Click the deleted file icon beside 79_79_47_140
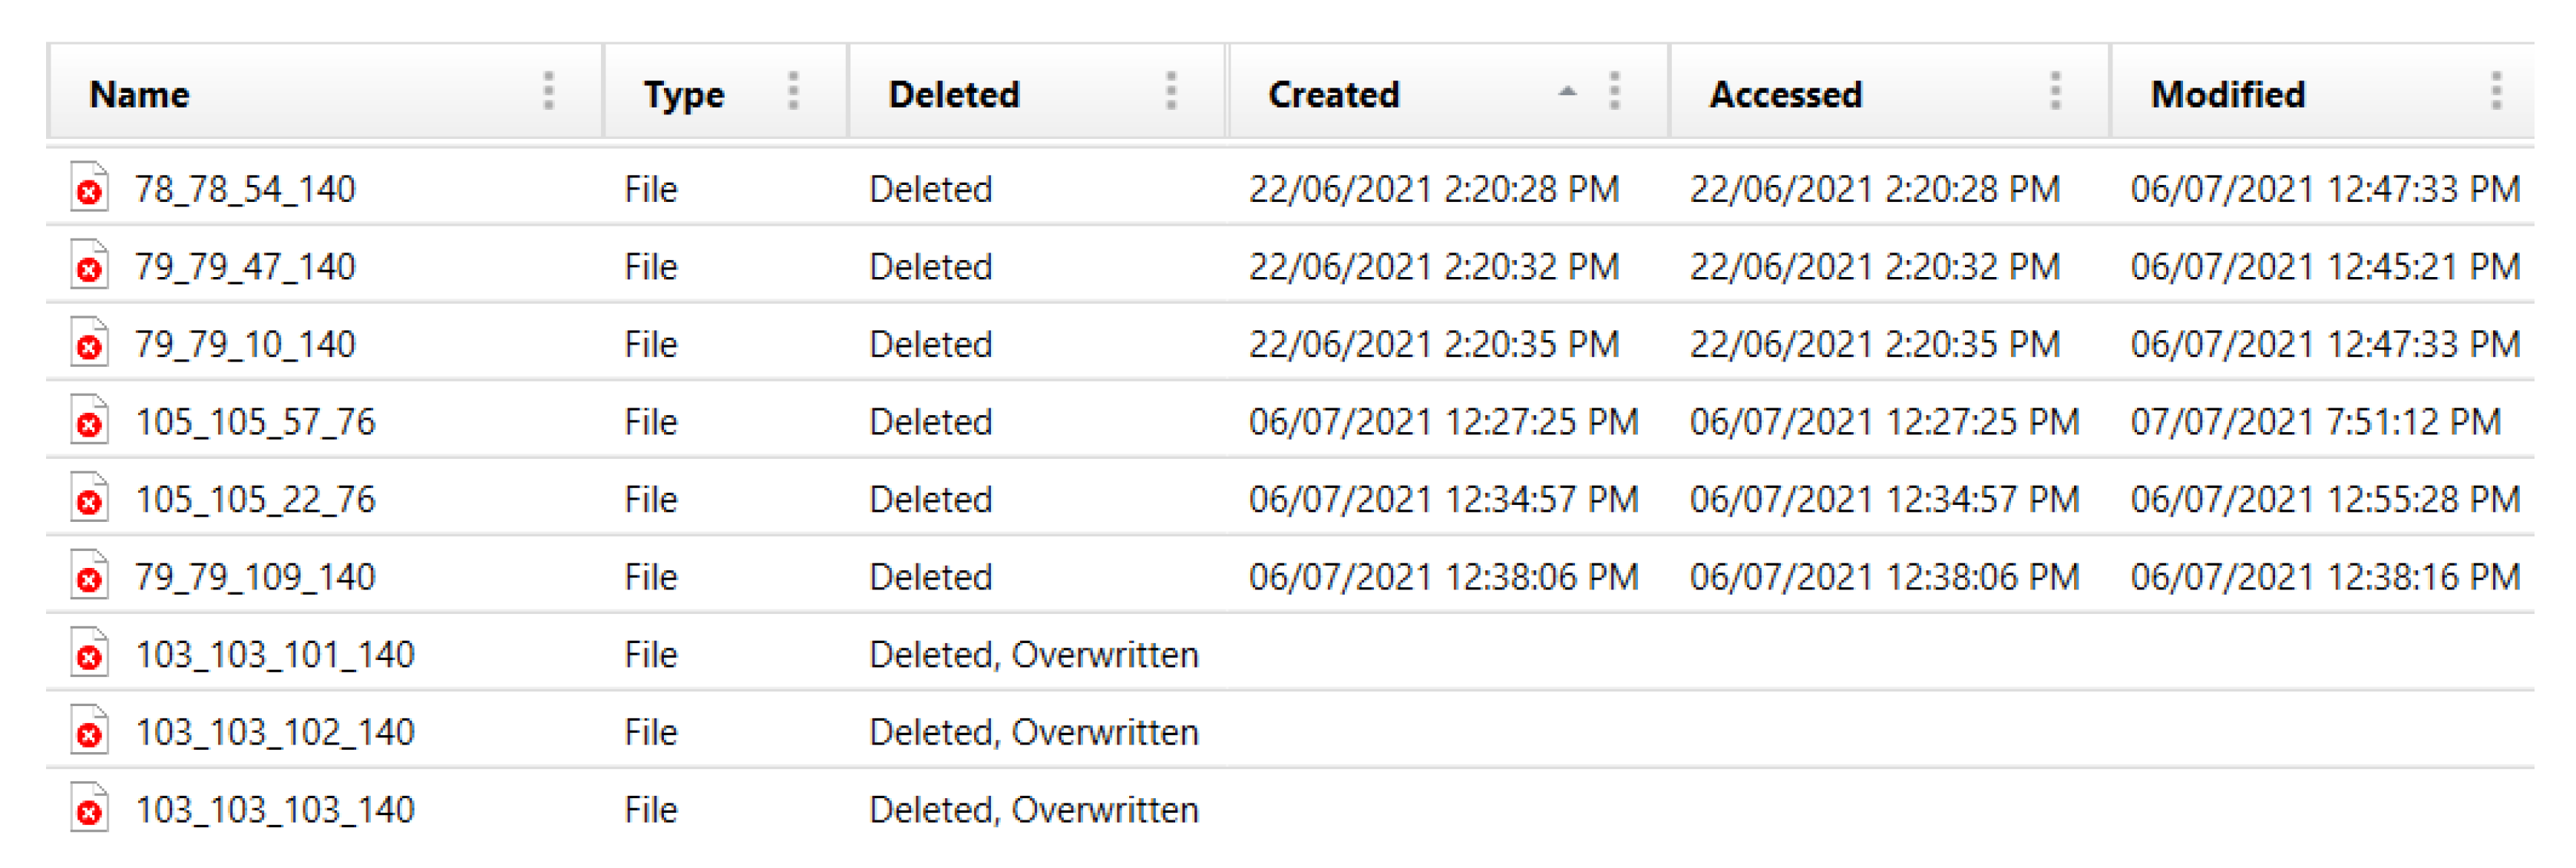Viewport: 2576px width, 868px height. (89, 266)
